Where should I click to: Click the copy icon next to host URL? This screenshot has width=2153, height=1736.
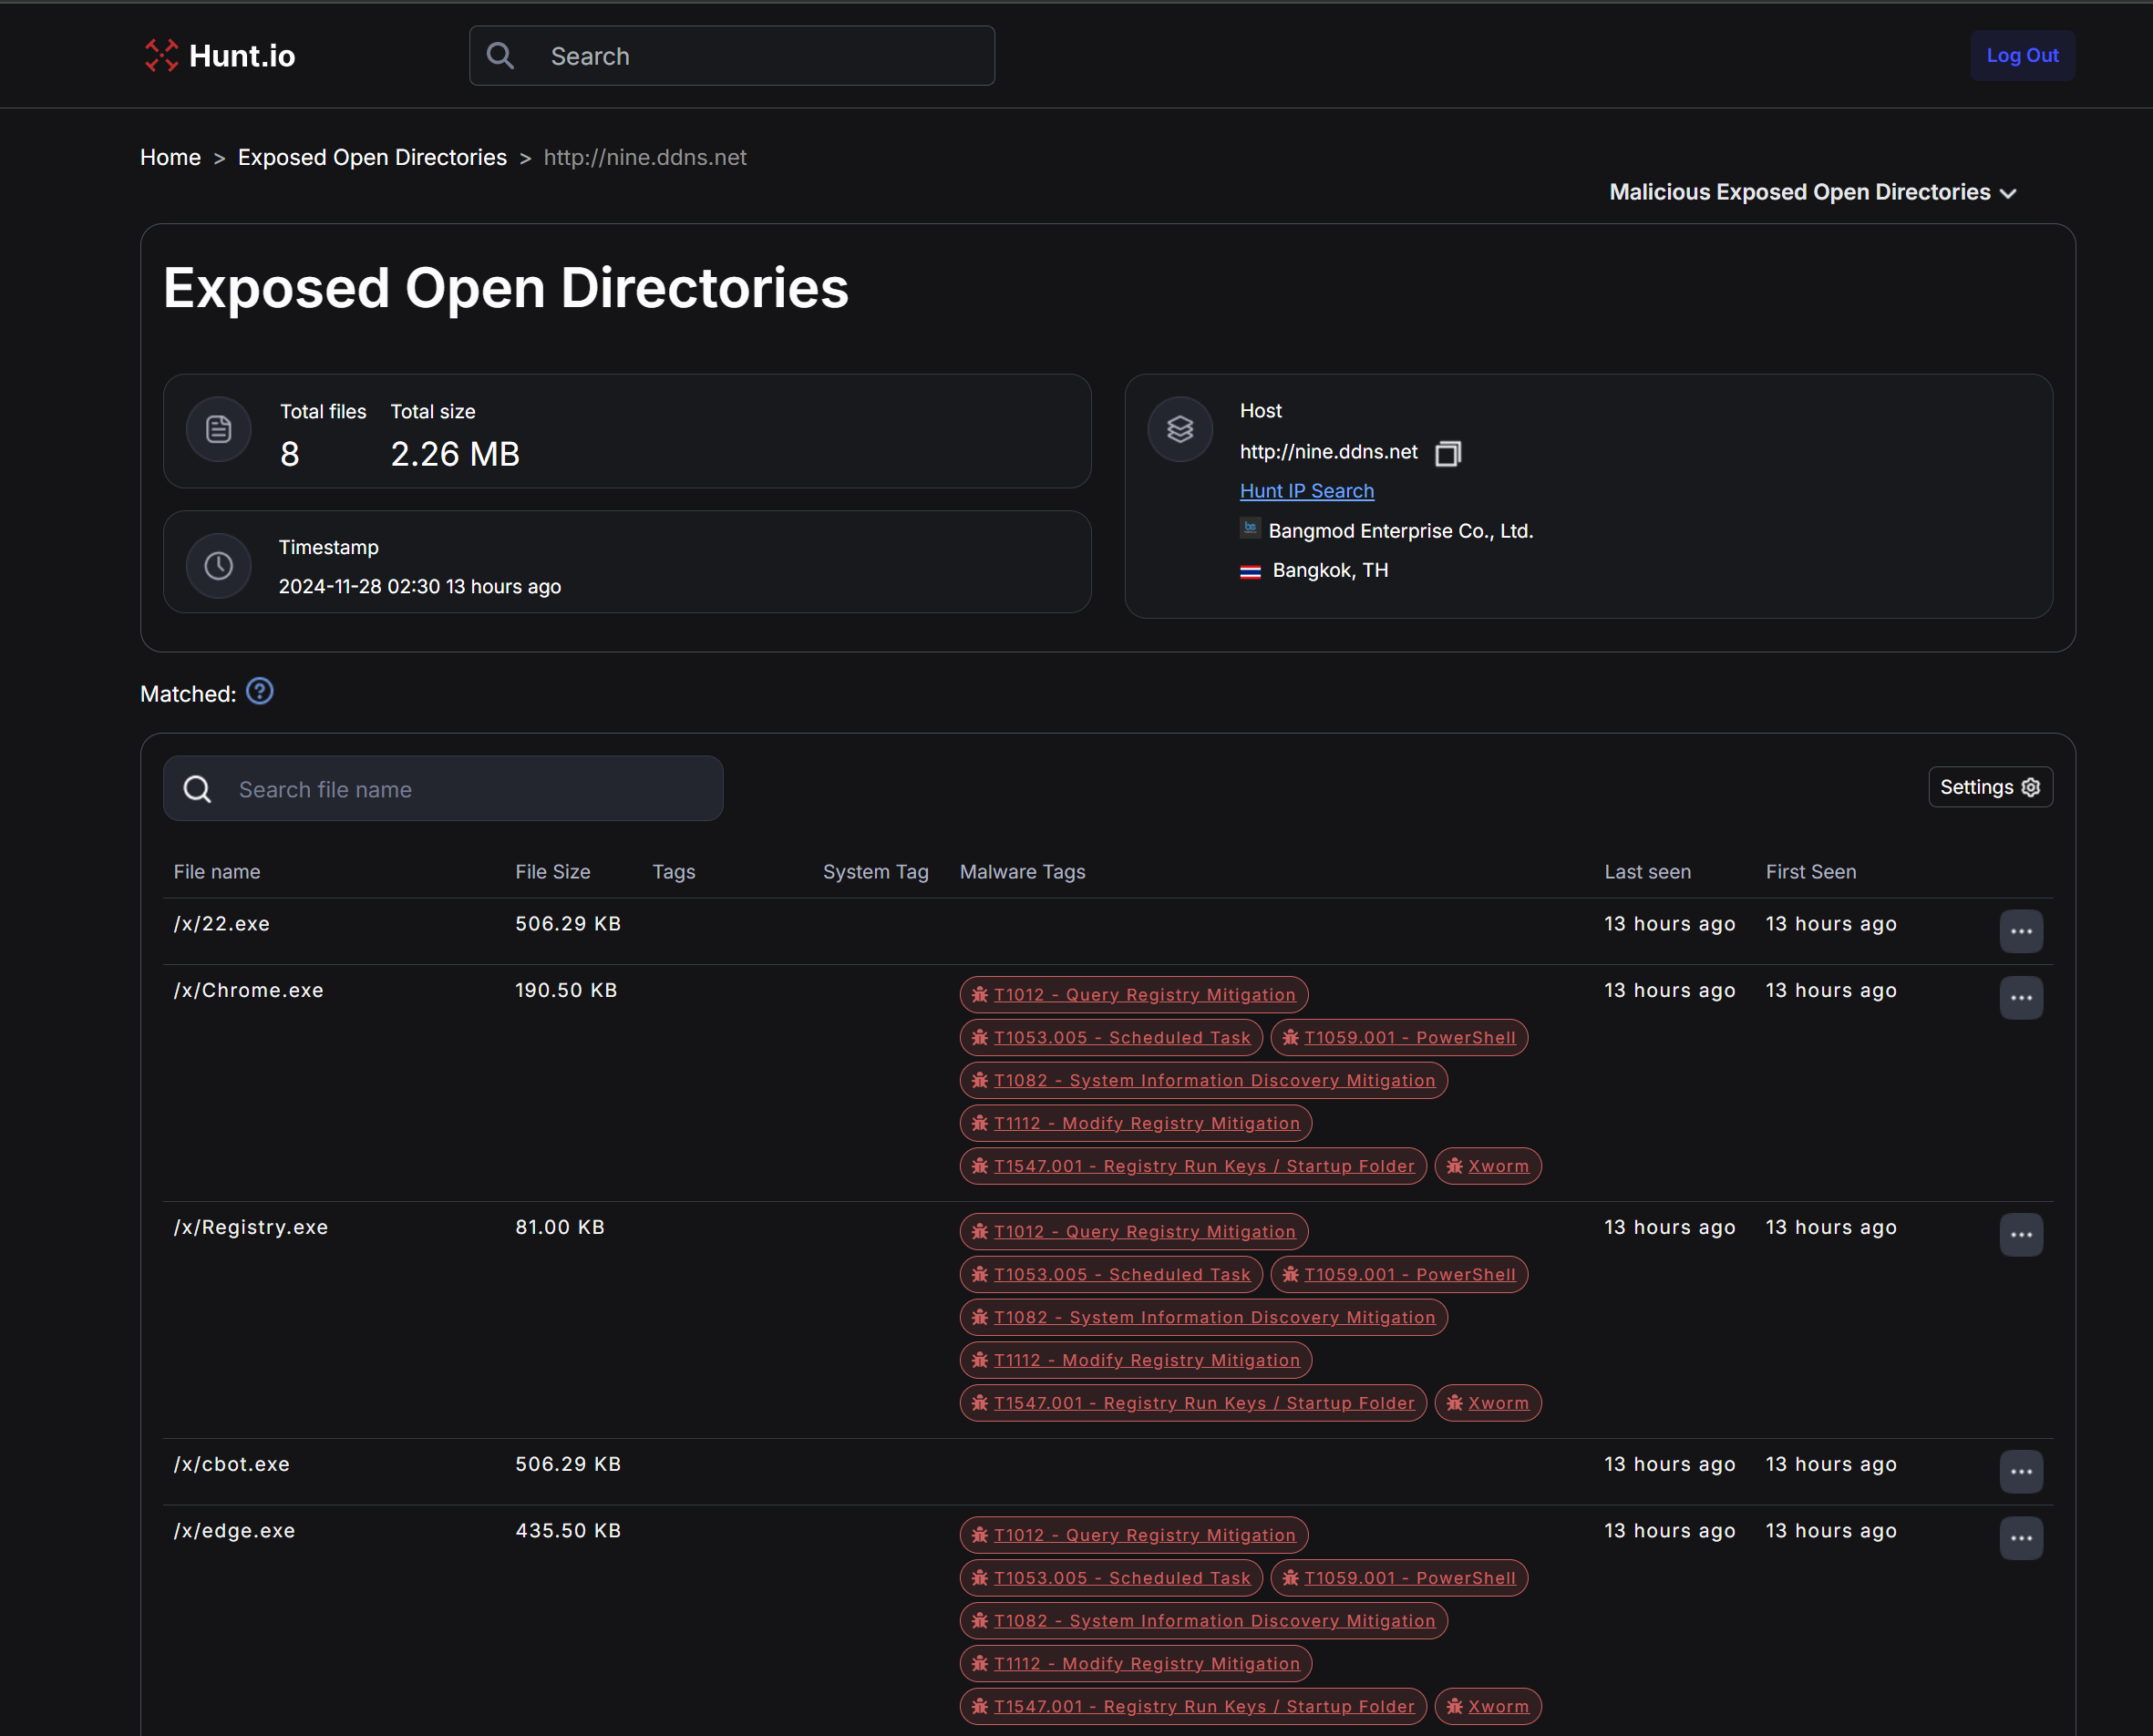click(x=1447, y=453)
